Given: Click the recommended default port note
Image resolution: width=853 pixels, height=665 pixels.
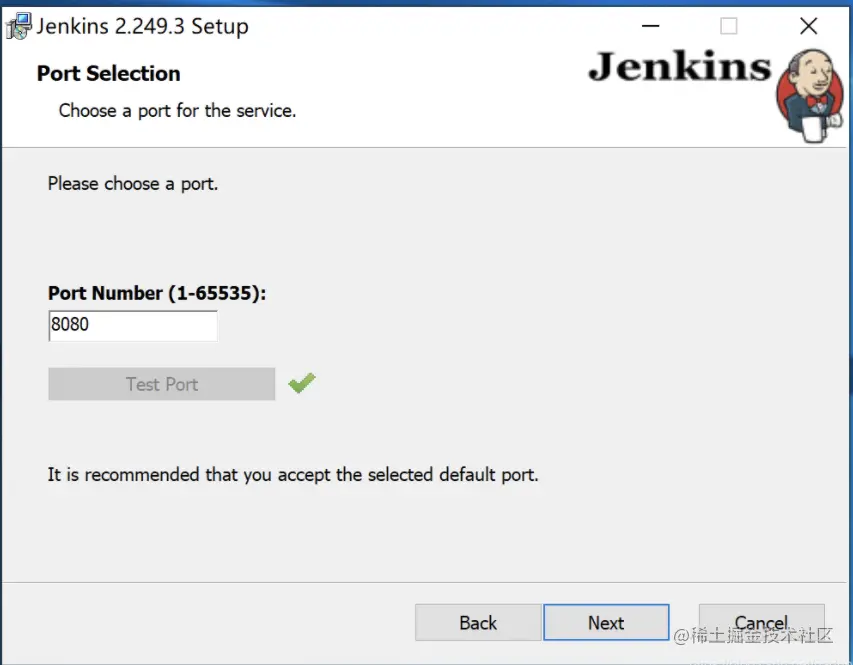Looking at the screenshot, I should 293,475.
